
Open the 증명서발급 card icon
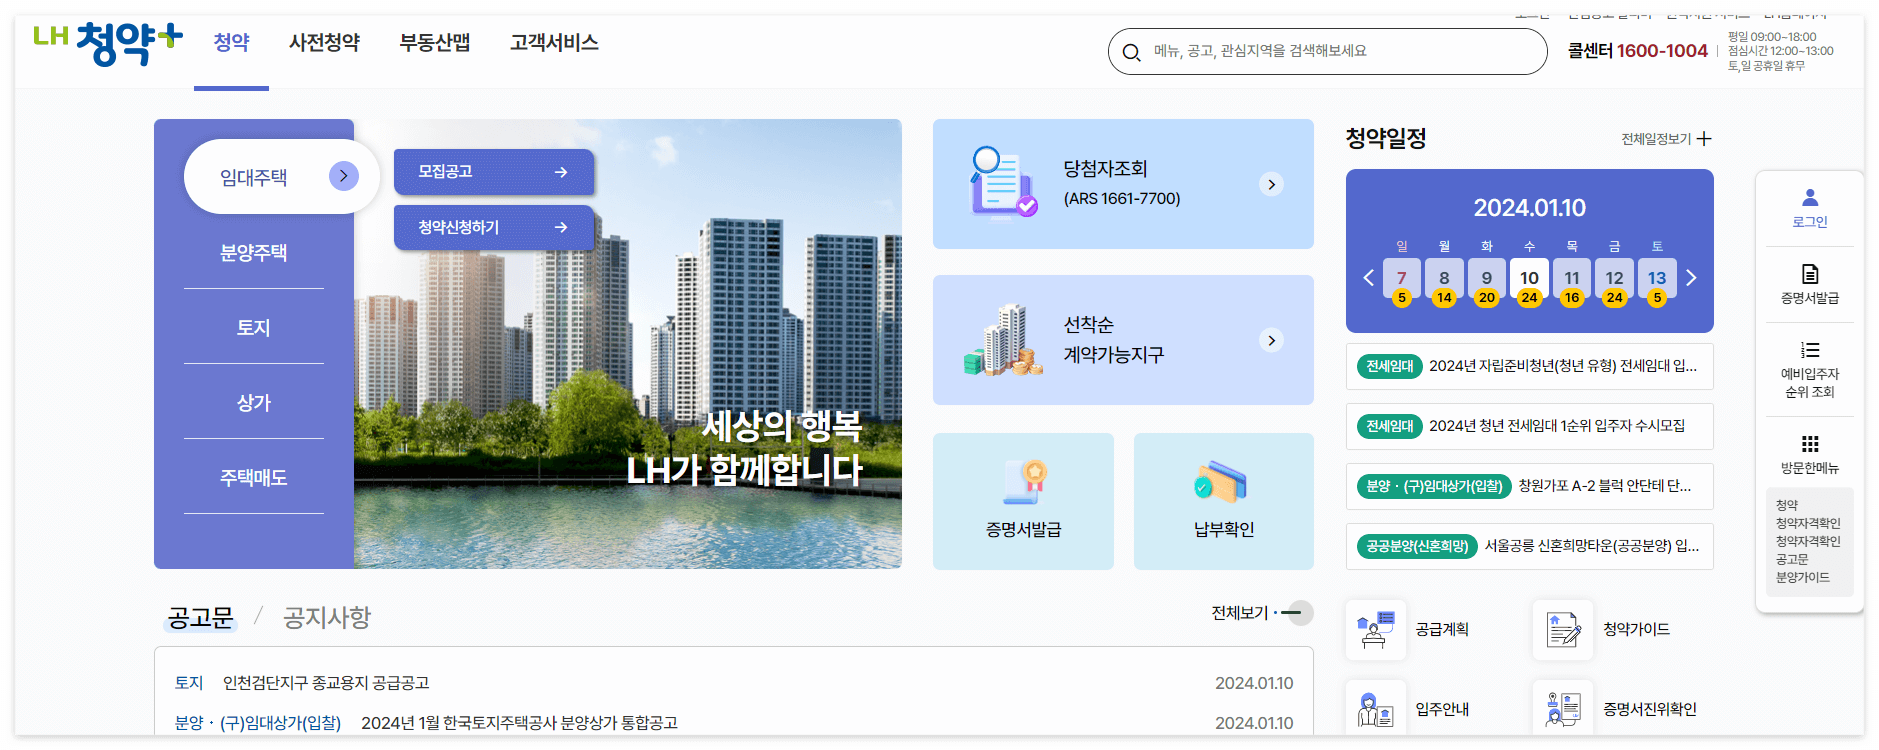coord(1025,483)
